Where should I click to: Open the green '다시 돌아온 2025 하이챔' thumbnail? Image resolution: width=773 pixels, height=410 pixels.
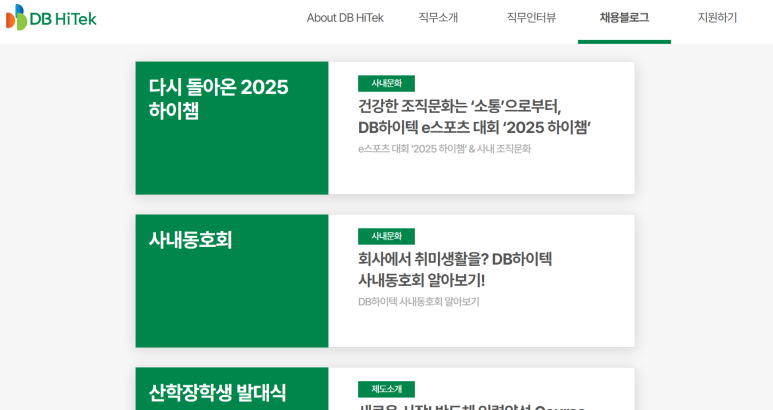click(x=232, y=128)
